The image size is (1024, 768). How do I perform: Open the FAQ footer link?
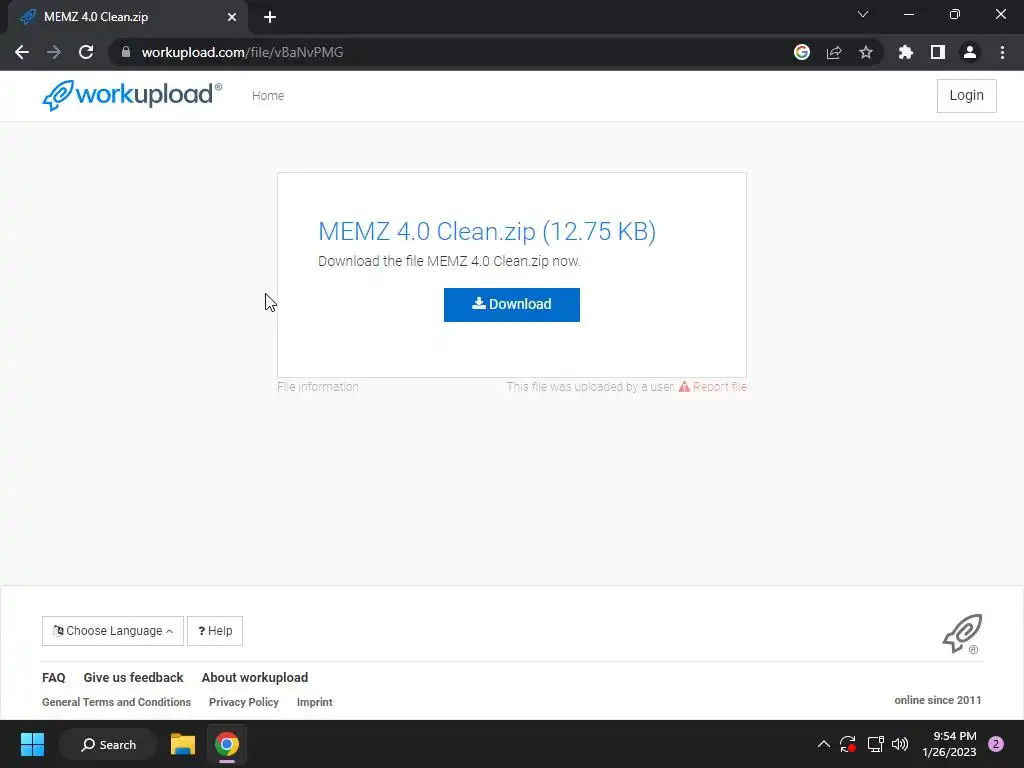(54, 678)
